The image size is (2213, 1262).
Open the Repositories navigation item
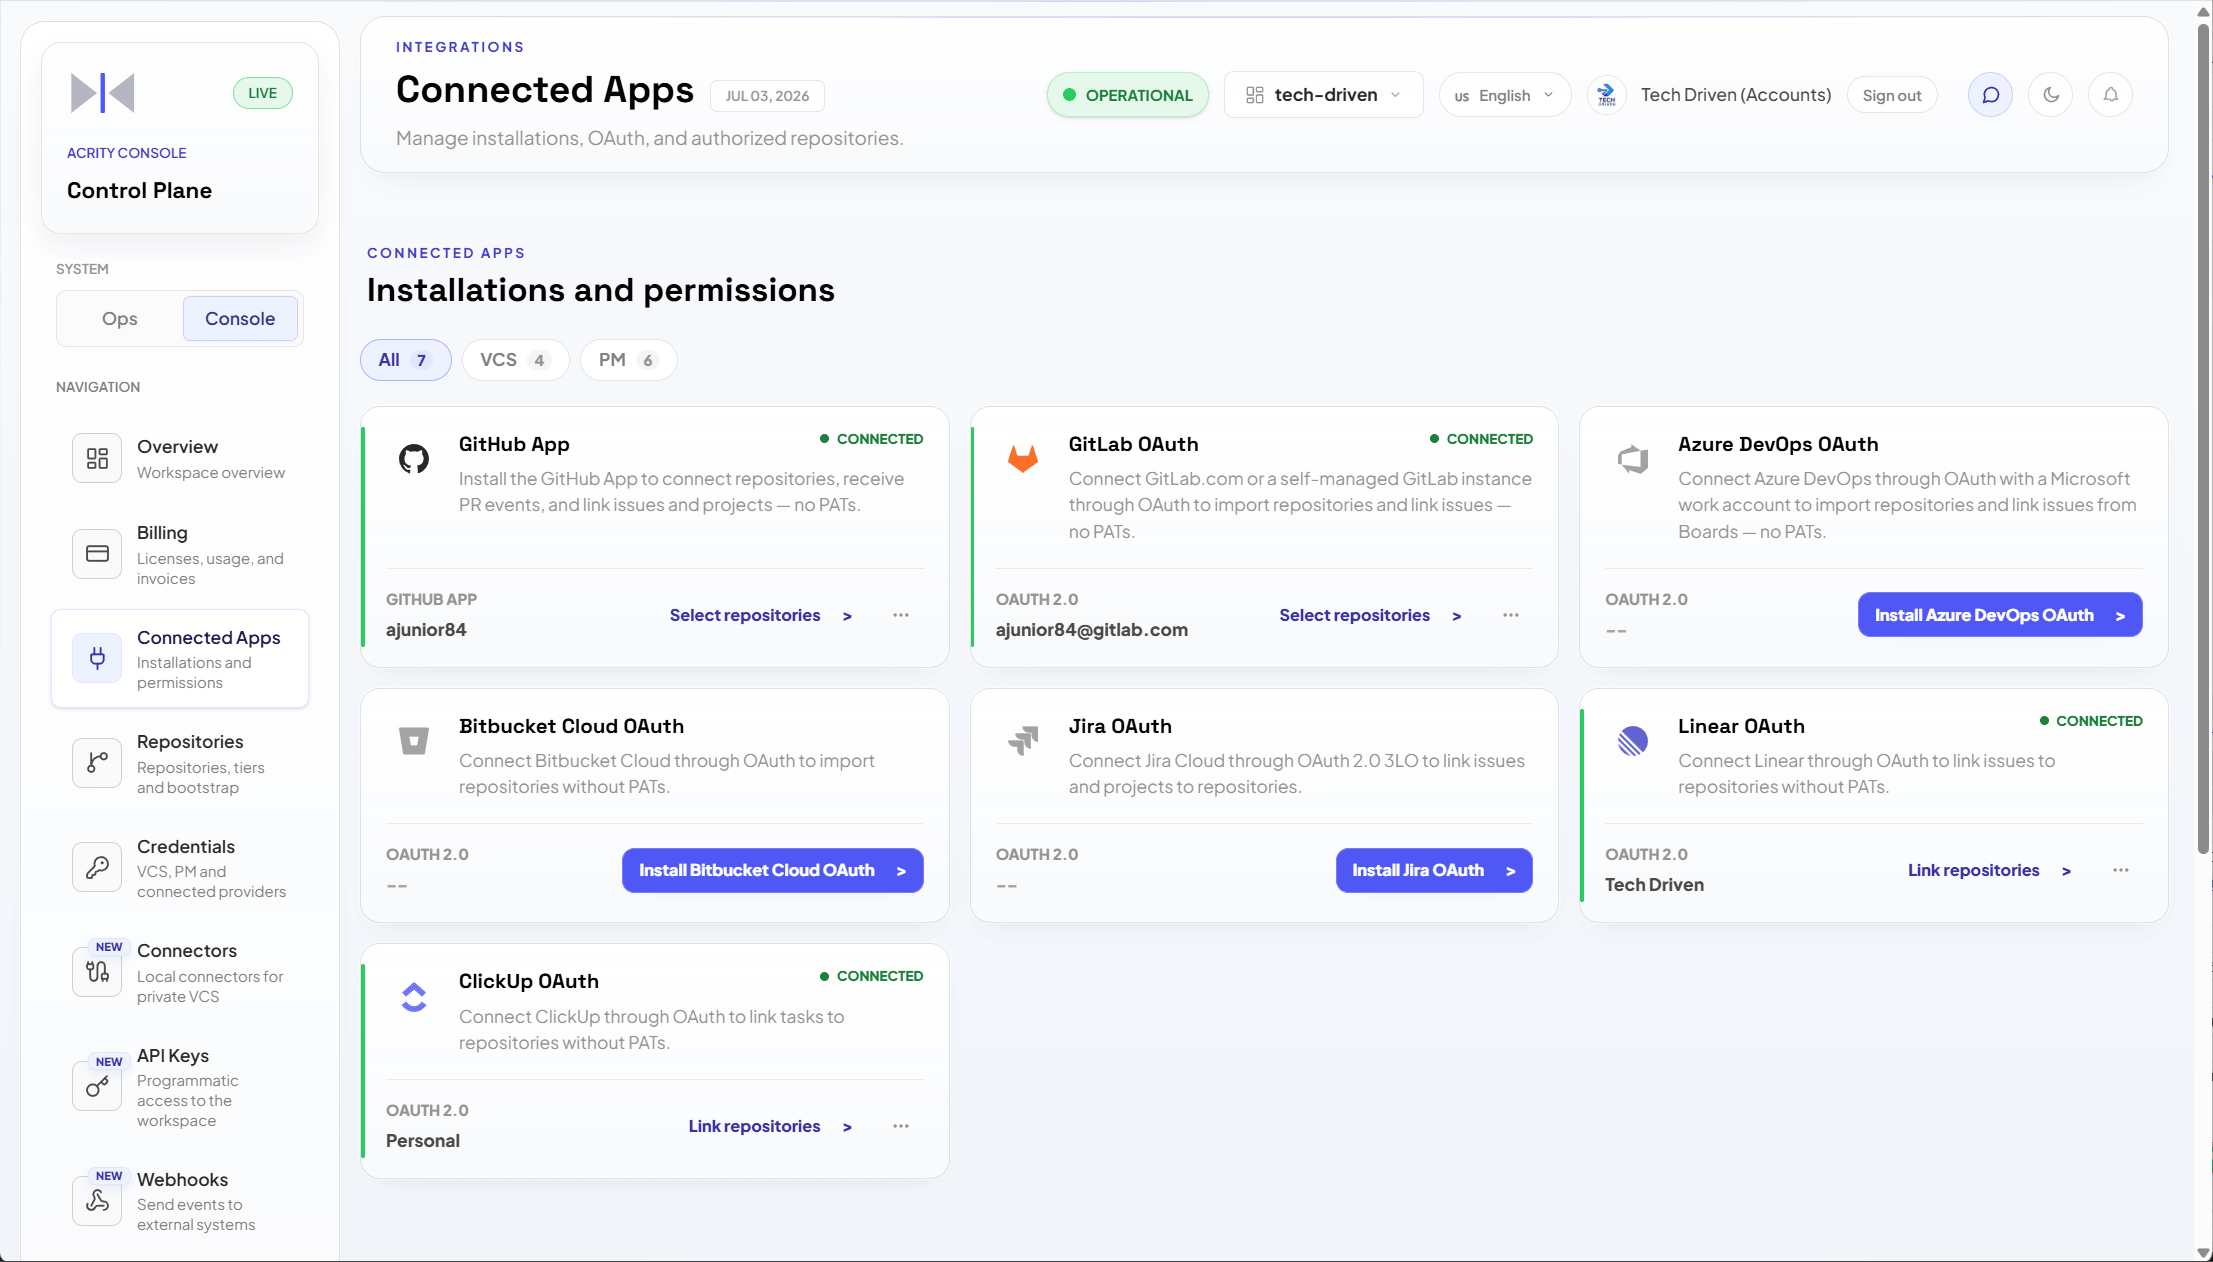pos(180,763)
